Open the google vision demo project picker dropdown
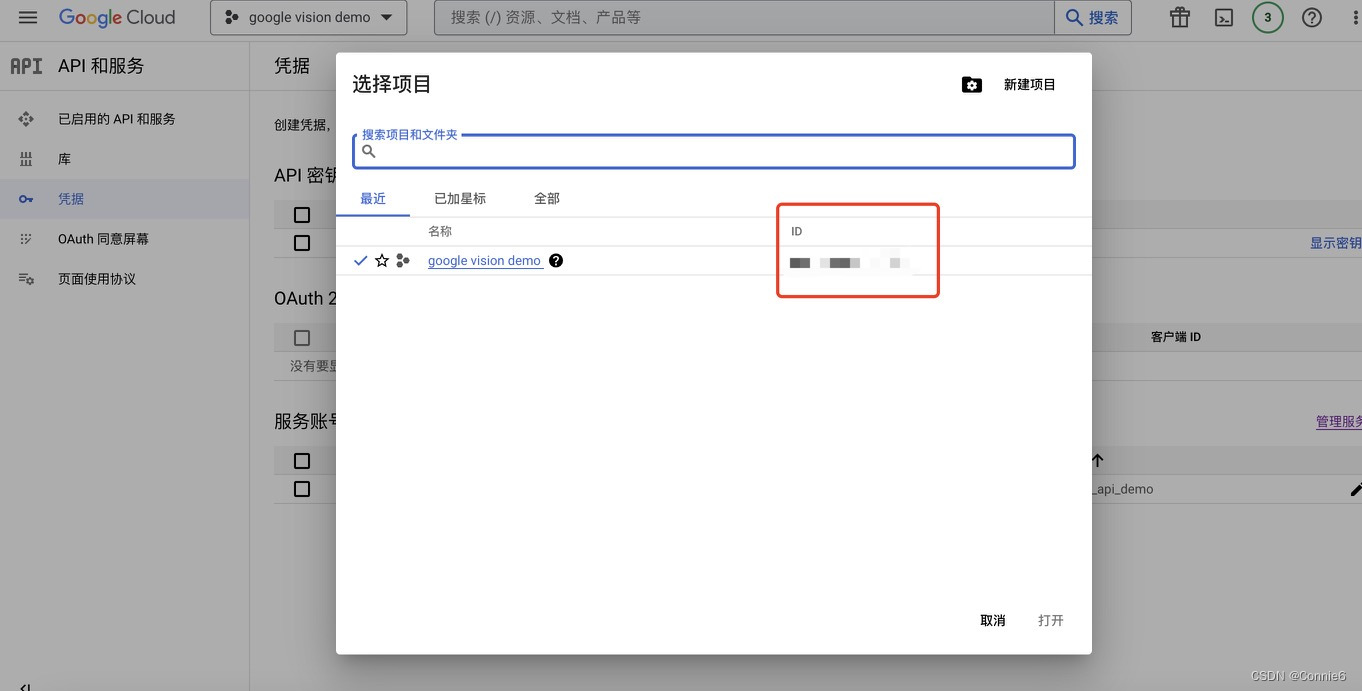The height and width of the screenshot is (691, 1362). pos(308,16)
